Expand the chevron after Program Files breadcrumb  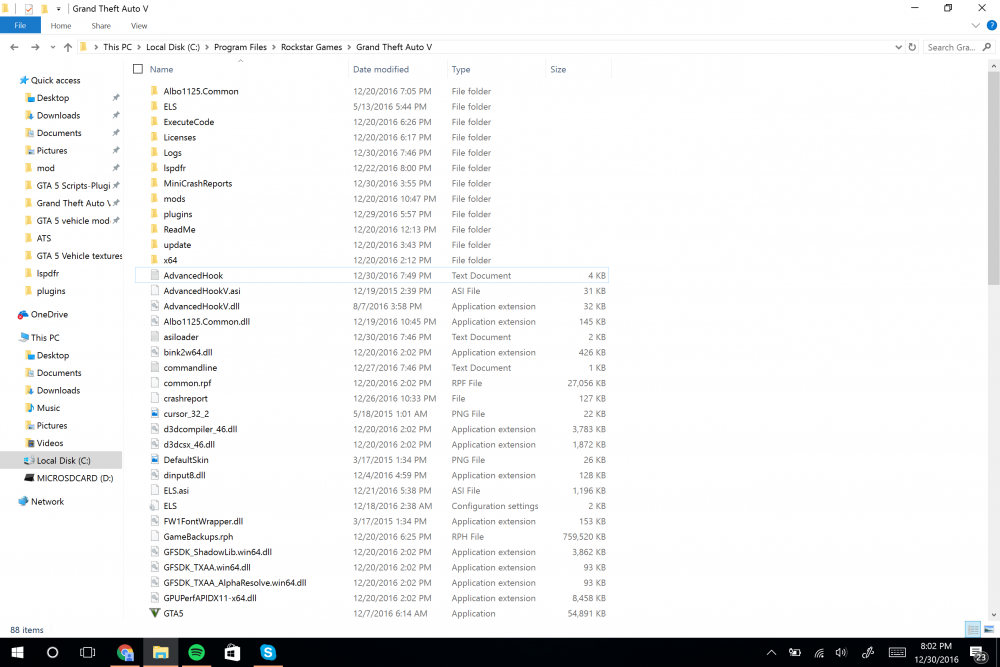[274, 47]
